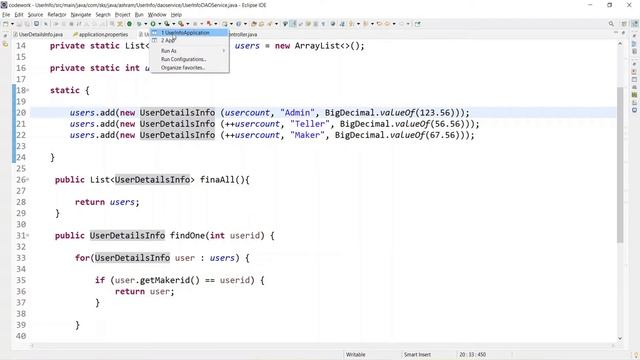Click the External Tools launch icon

point(181,24)
